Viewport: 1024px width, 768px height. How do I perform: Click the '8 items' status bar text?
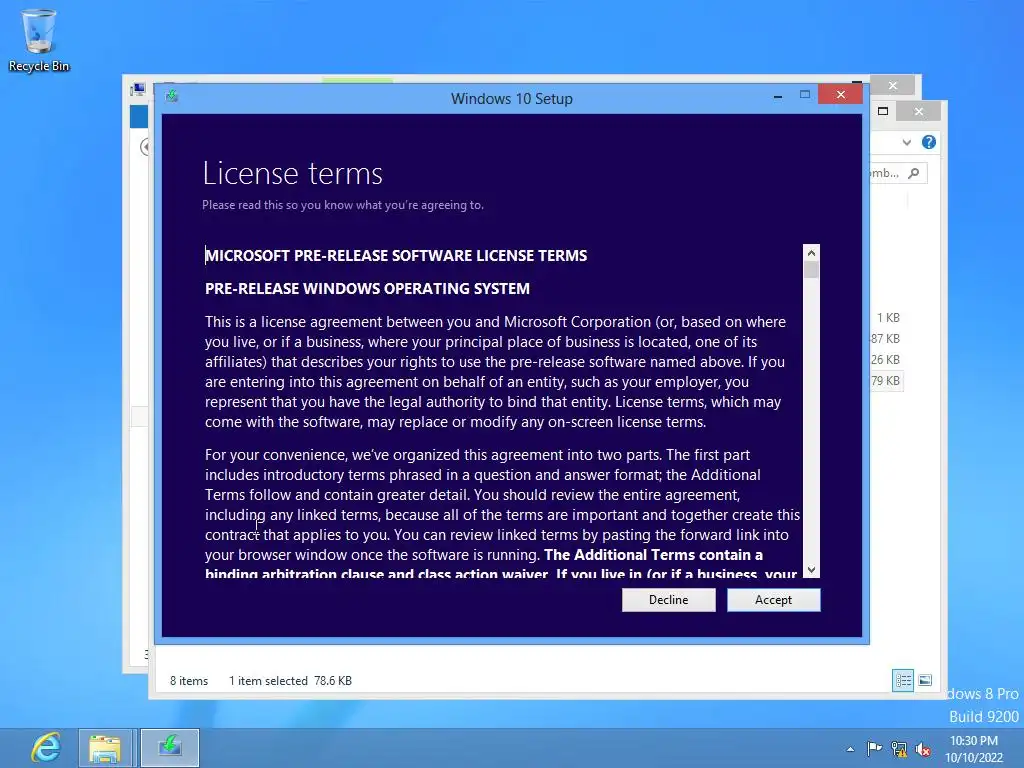[189, 680]
